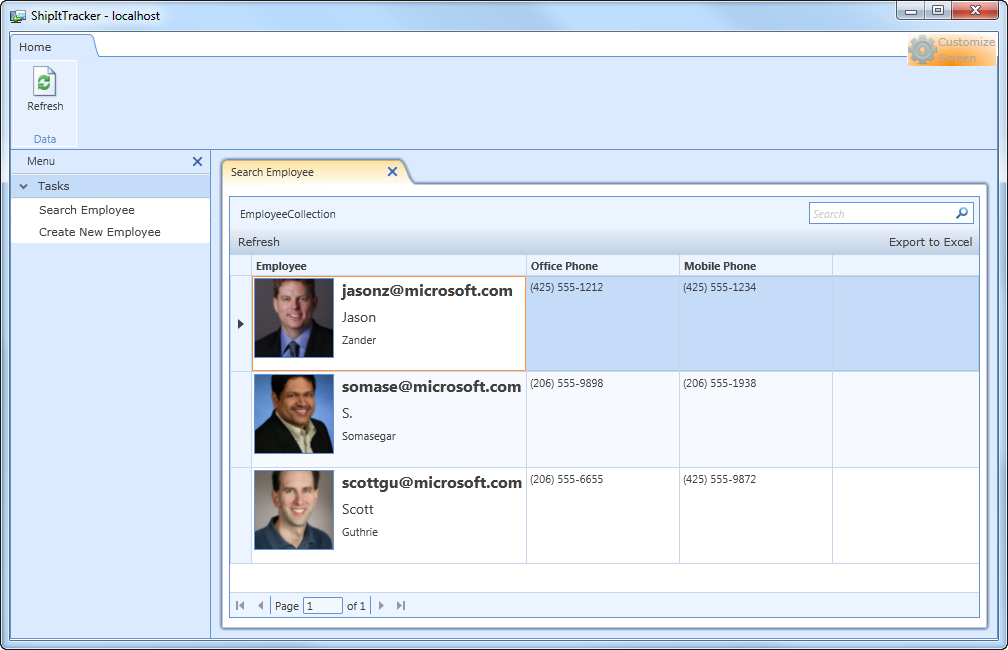Click the magnifier icon in the Search box
This screenshot has width=1008, height=650.
click(961, 213)
